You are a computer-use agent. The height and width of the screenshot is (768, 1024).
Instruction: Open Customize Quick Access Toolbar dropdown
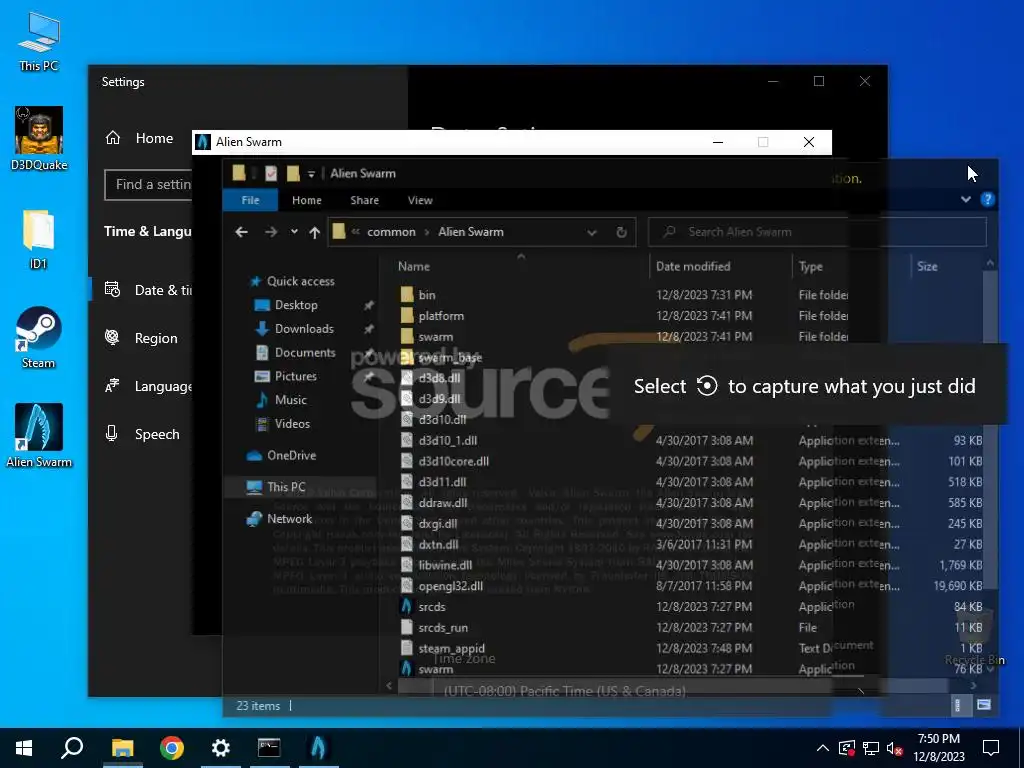pos(311,174)
